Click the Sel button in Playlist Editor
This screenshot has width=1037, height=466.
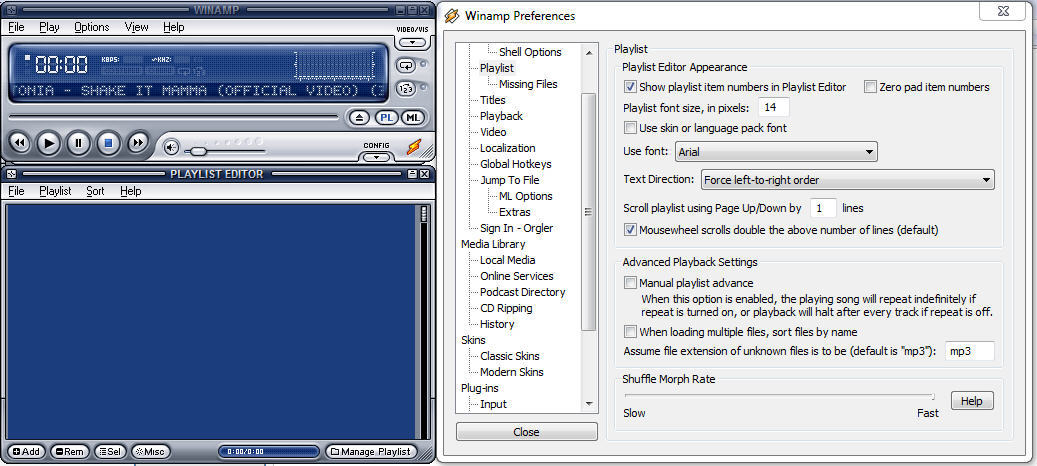tap(110, 452)
